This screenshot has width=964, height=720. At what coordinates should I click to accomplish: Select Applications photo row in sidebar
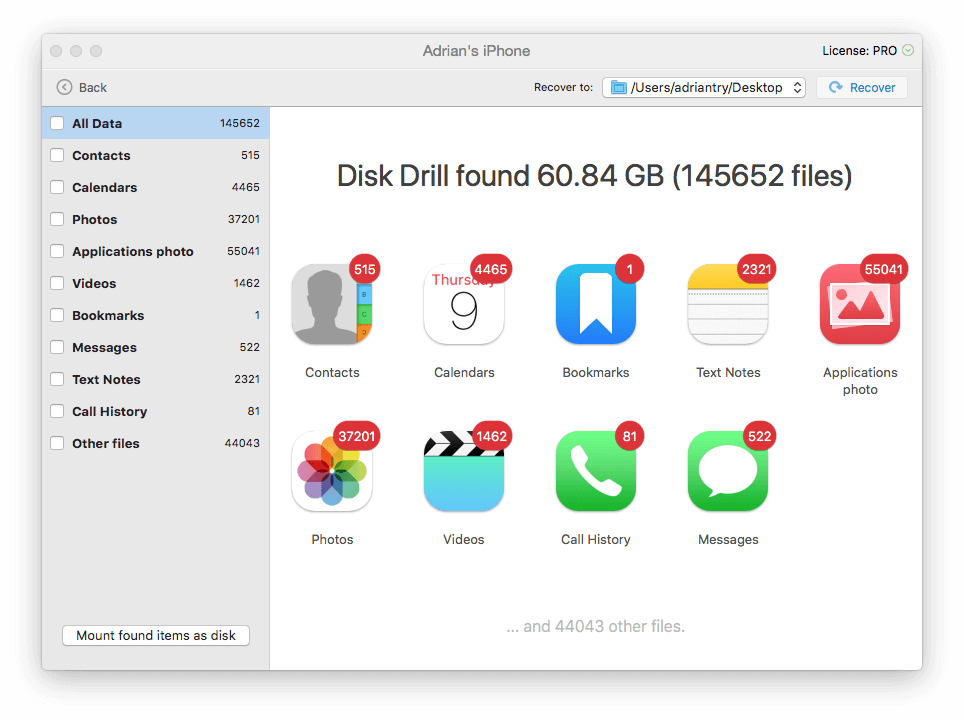click(156, 251)
